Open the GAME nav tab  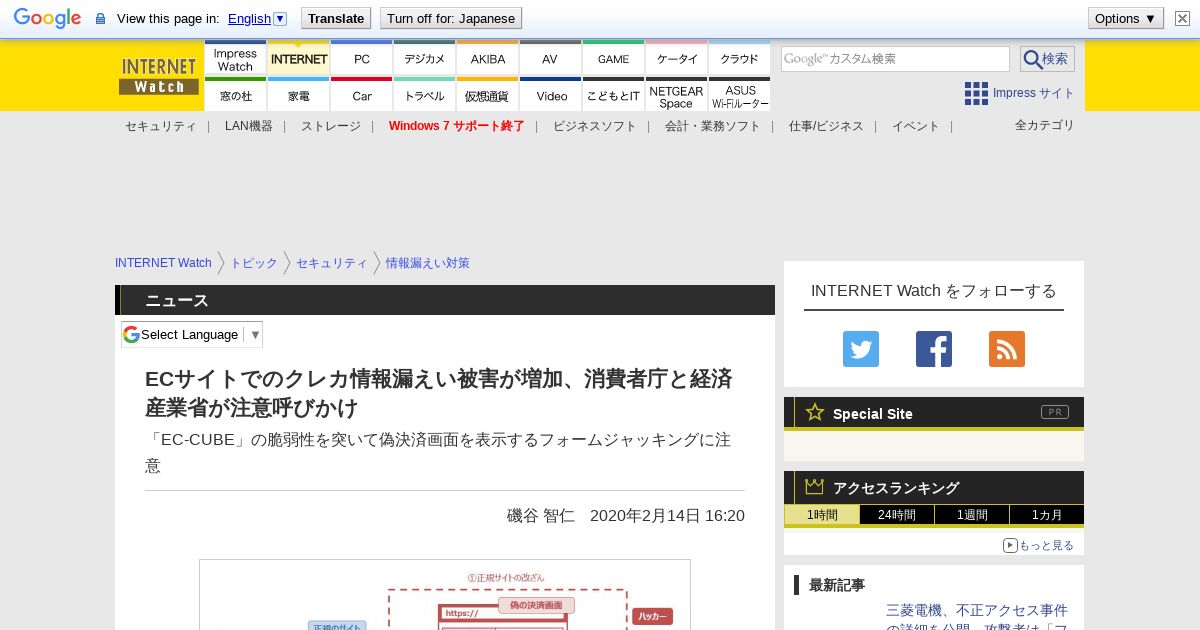614,59
